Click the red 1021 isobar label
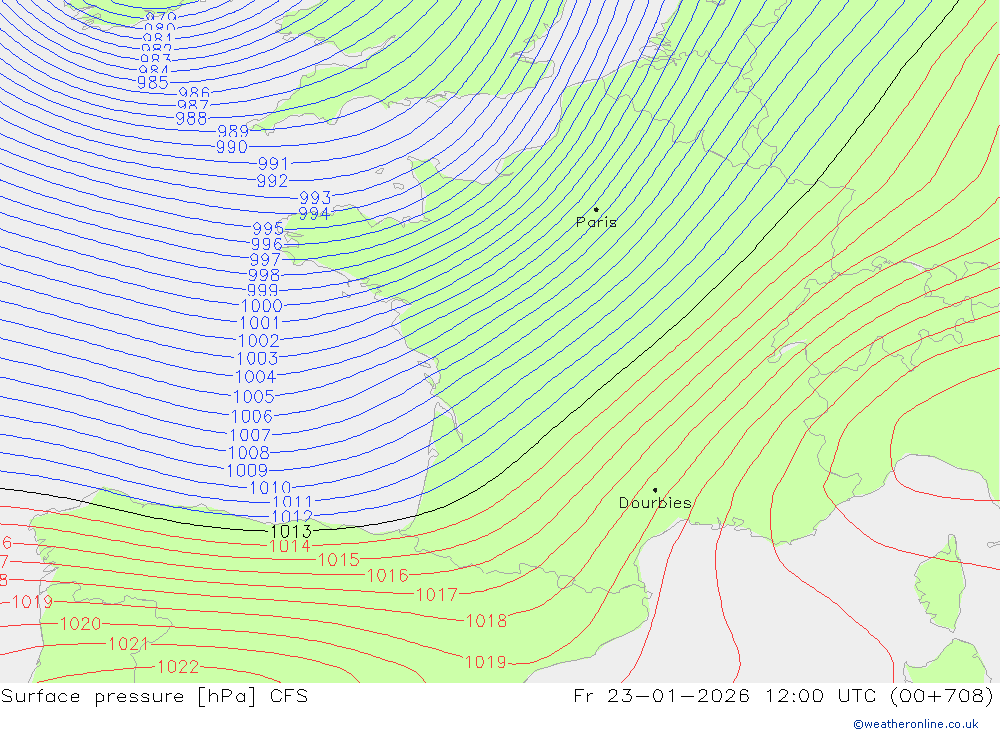Screen dimensions: 1000x733 tap(128, 644)
